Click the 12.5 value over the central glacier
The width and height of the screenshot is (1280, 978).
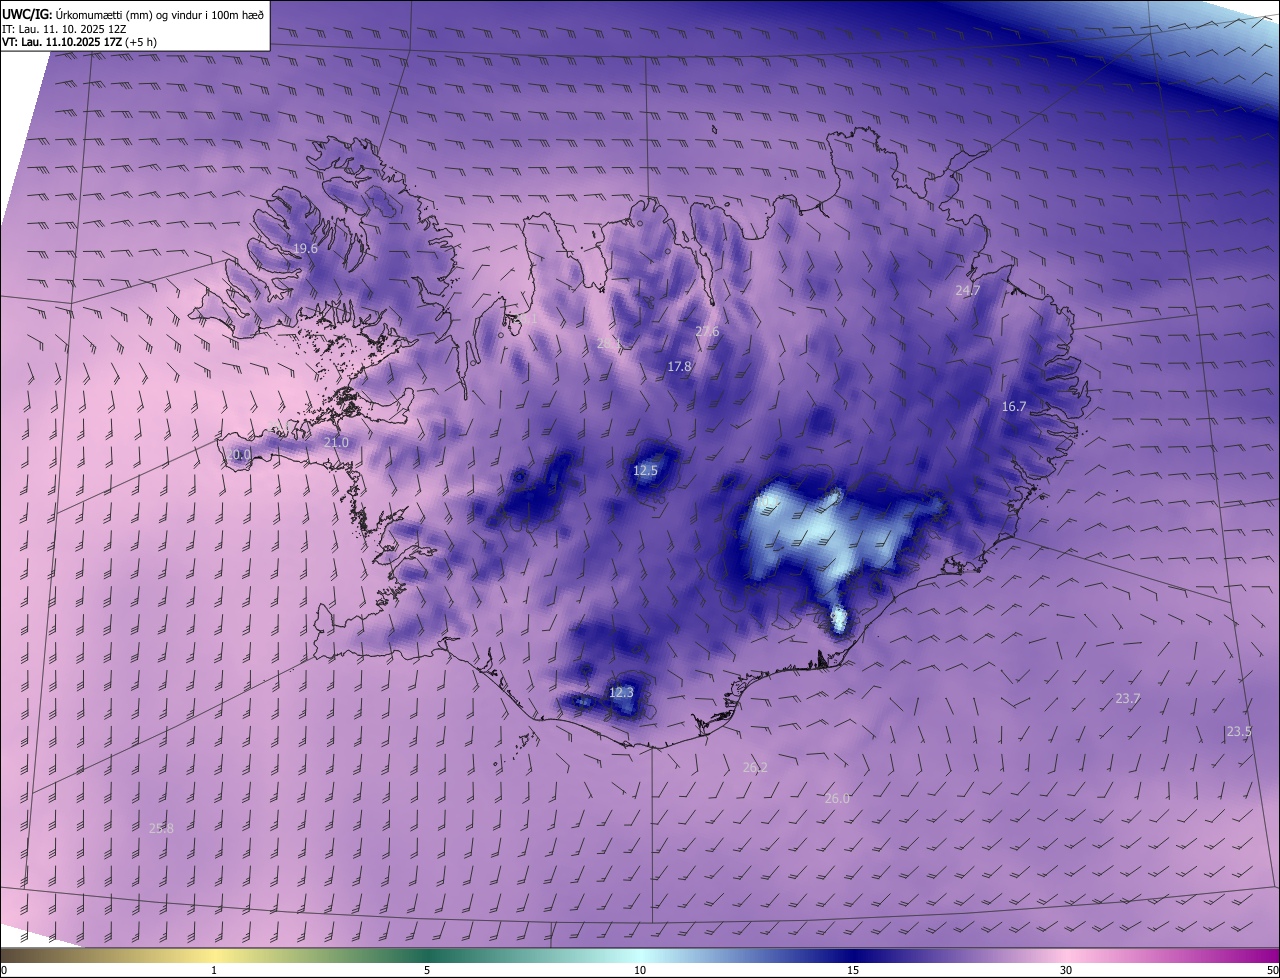[x=646, y=471]
